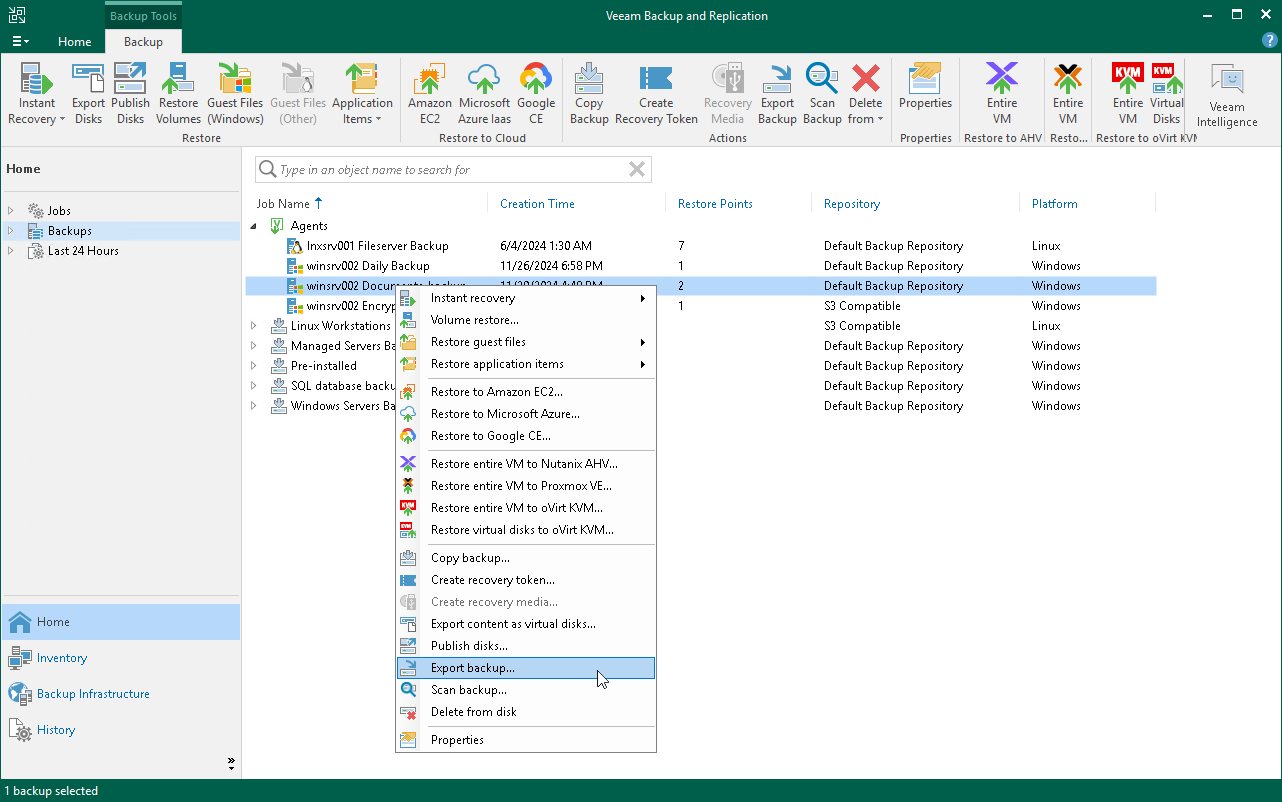Open Veeam Intelligence
The height and width of the screenshot is (802, 1282).
click(1226, 92)
